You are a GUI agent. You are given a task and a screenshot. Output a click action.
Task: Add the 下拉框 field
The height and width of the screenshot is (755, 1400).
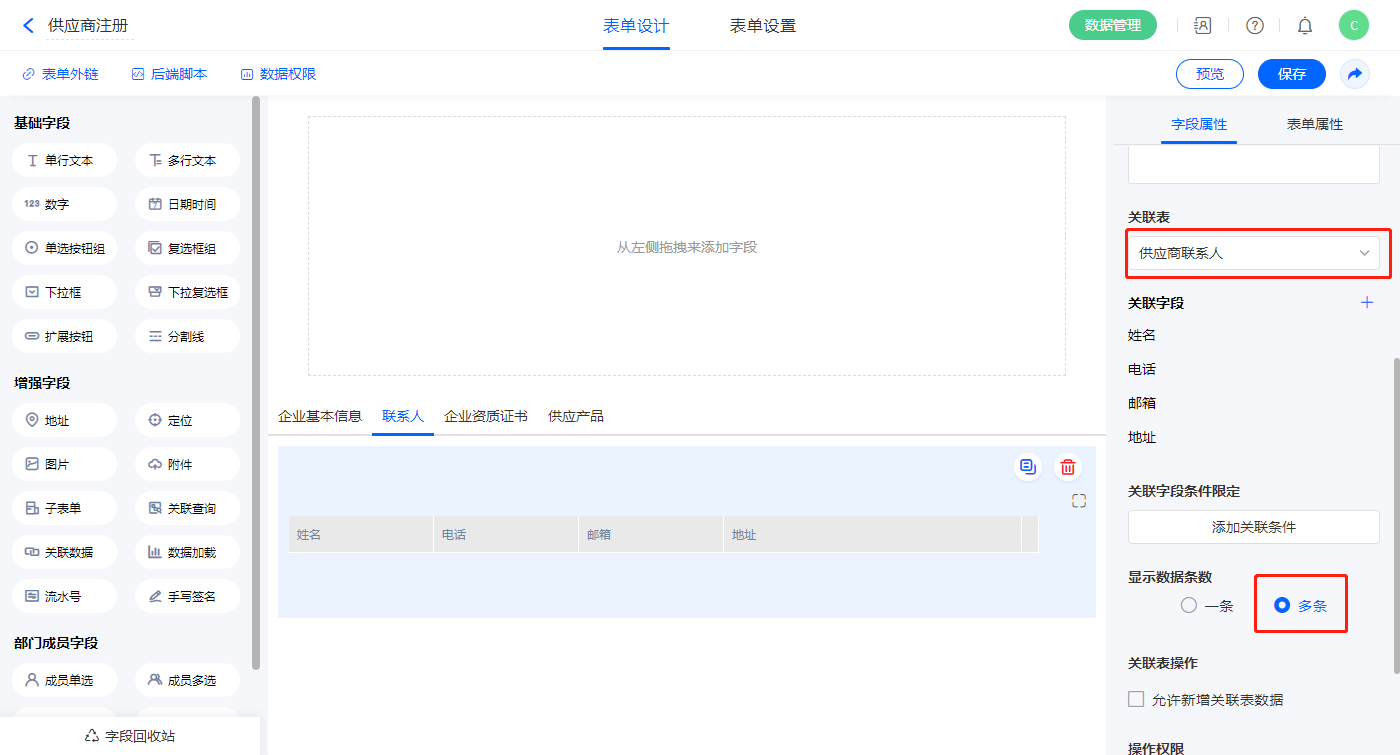click(x=64, y=293)
